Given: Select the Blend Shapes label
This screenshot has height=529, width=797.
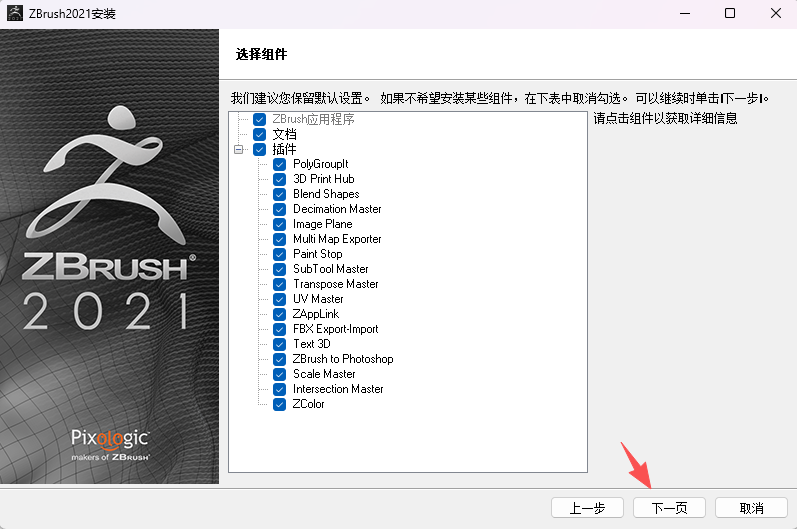Looking at the screenshot, I should 326,194.
